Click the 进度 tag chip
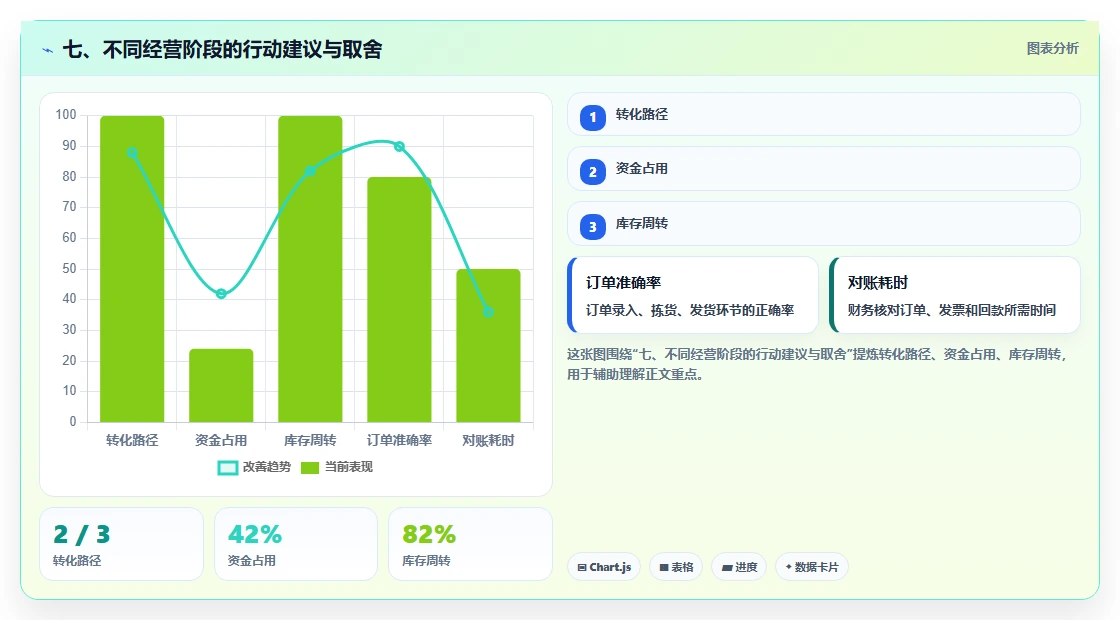 pos(739,567)
